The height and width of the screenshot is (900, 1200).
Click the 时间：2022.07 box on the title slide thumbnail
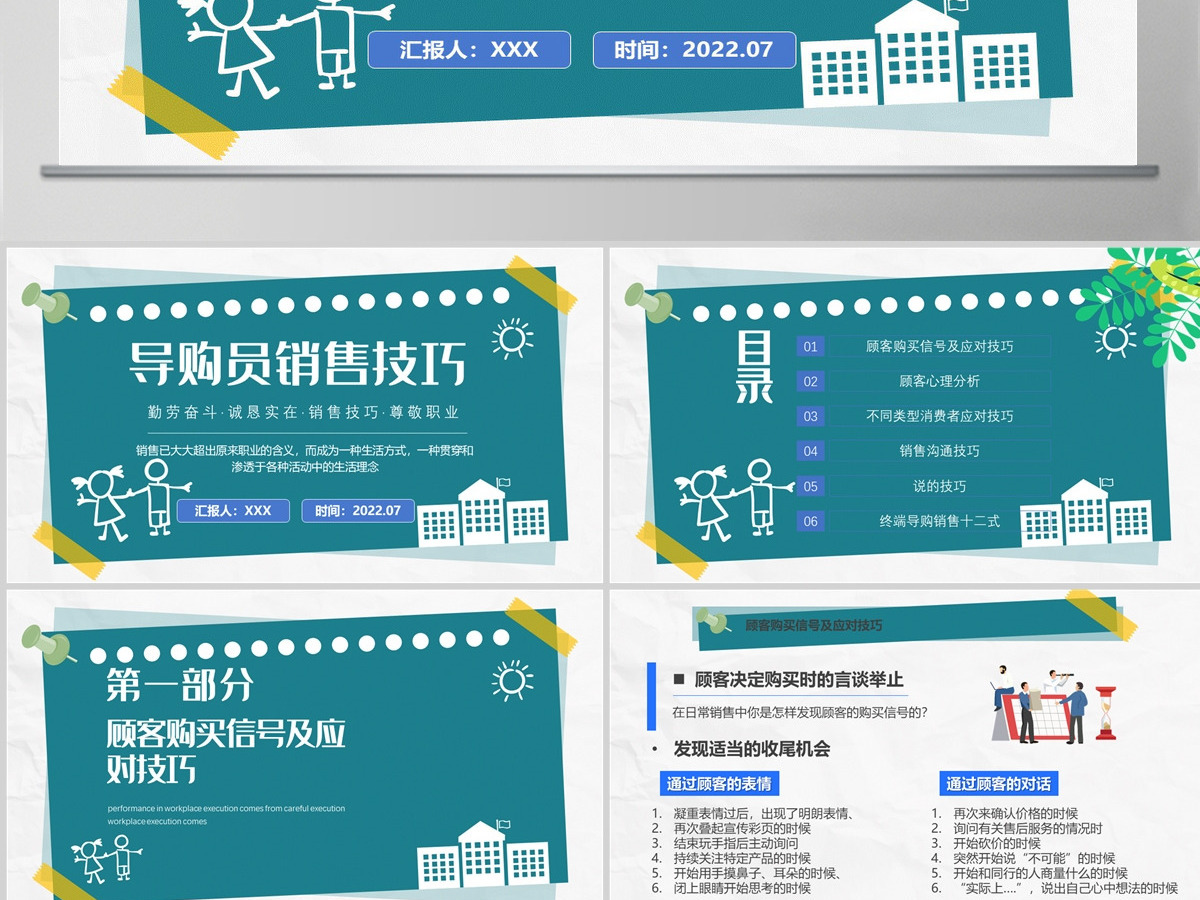[358, 510]
